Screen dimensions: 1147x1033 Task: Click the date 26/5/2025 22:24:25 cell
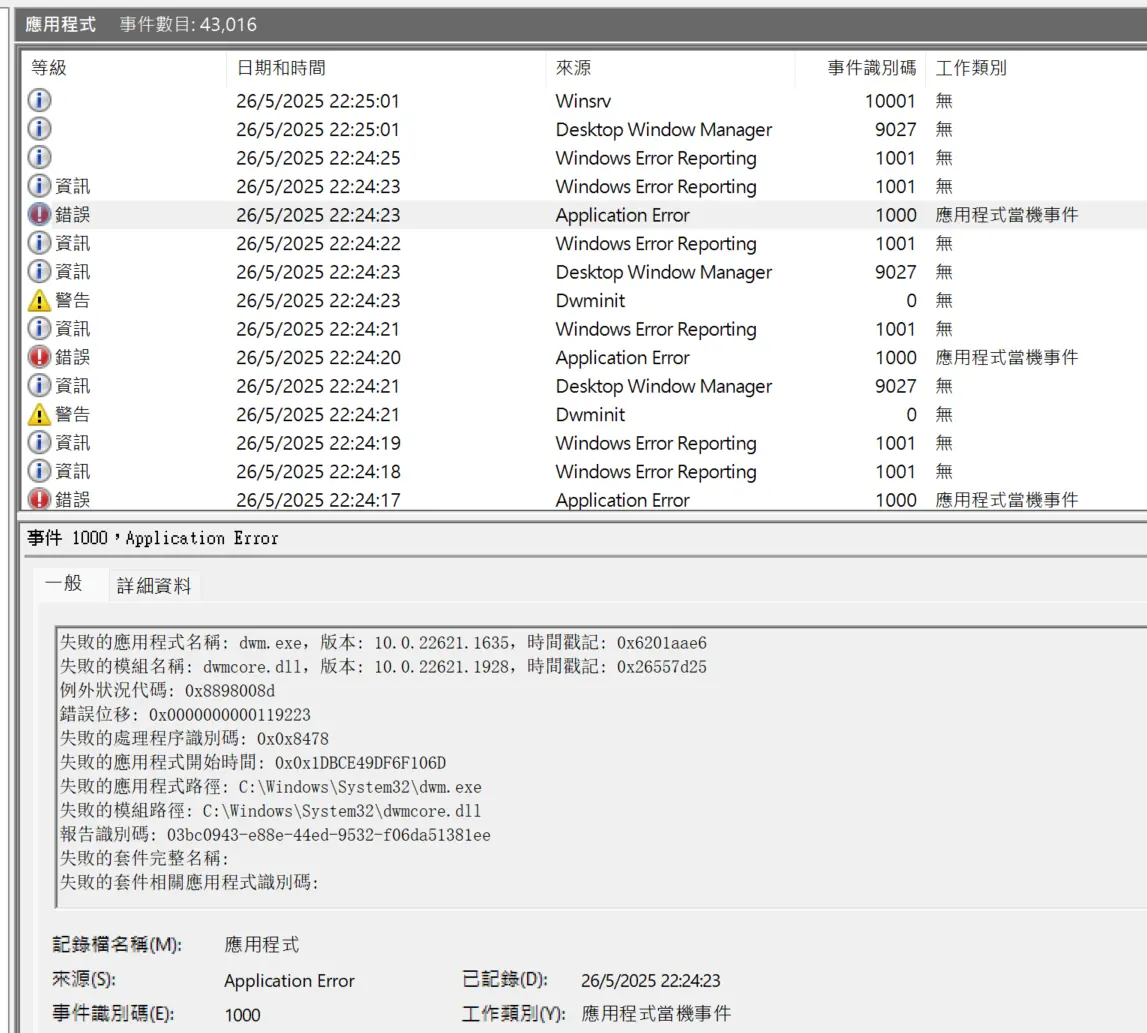(x=318, y=158)
